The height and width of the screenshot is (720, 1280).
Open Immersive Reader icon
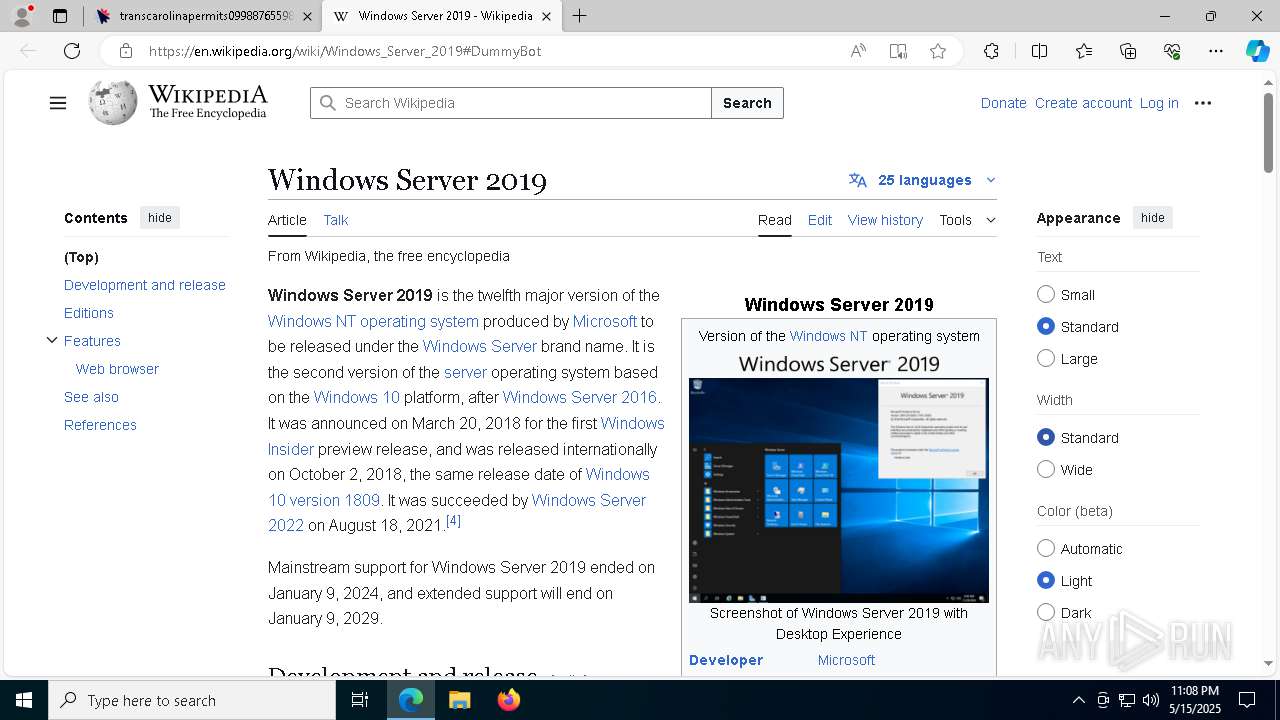[x=898, y=51]
